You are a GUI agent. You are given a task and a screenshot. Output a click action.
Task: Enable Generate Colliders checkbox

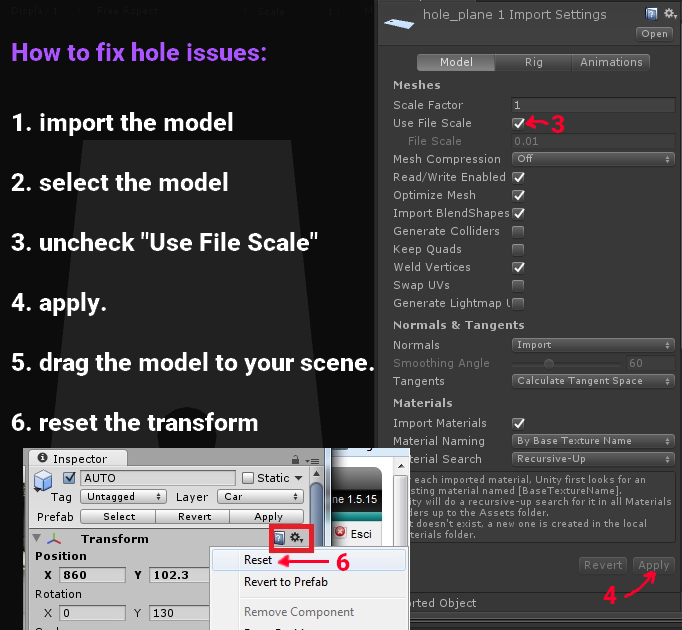[x=518, y=231]
